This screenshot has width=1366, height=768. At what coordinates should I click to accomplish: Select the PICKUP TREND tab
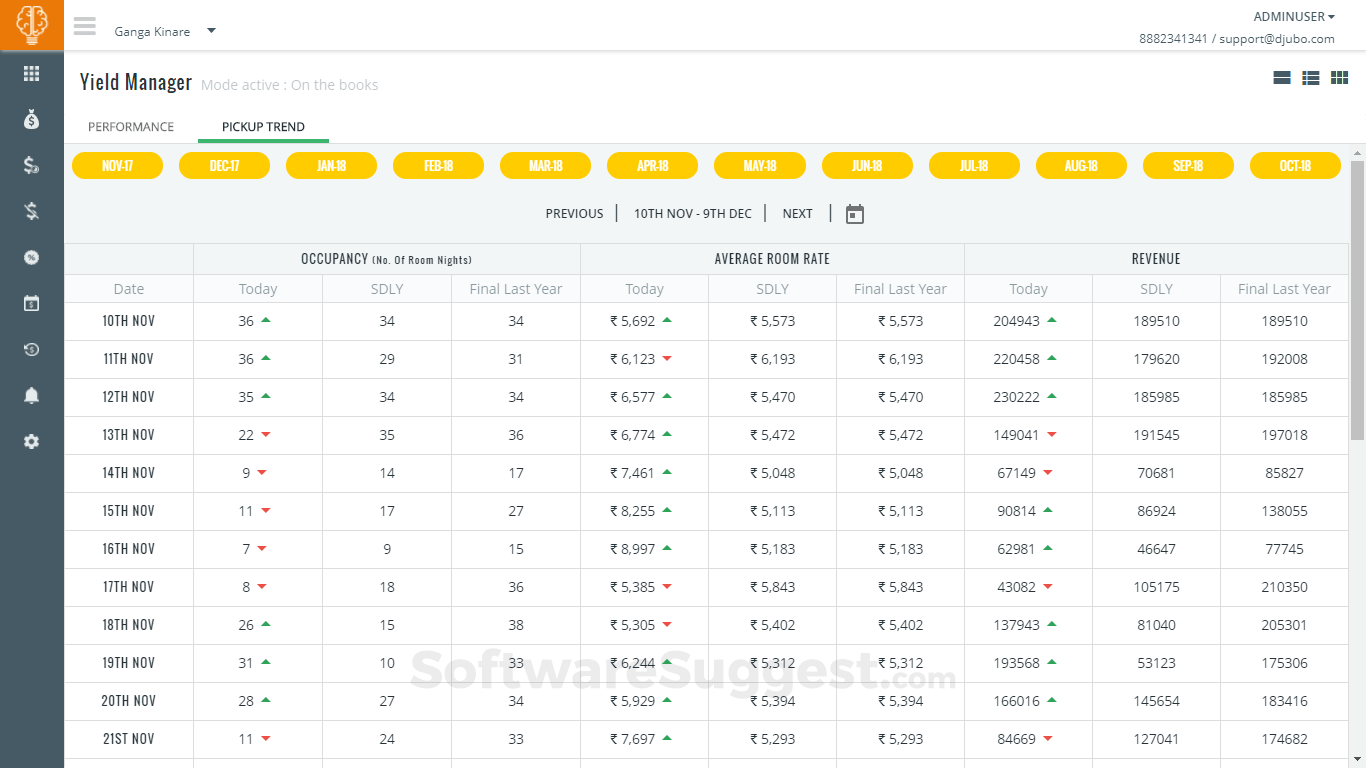[262, 126]
